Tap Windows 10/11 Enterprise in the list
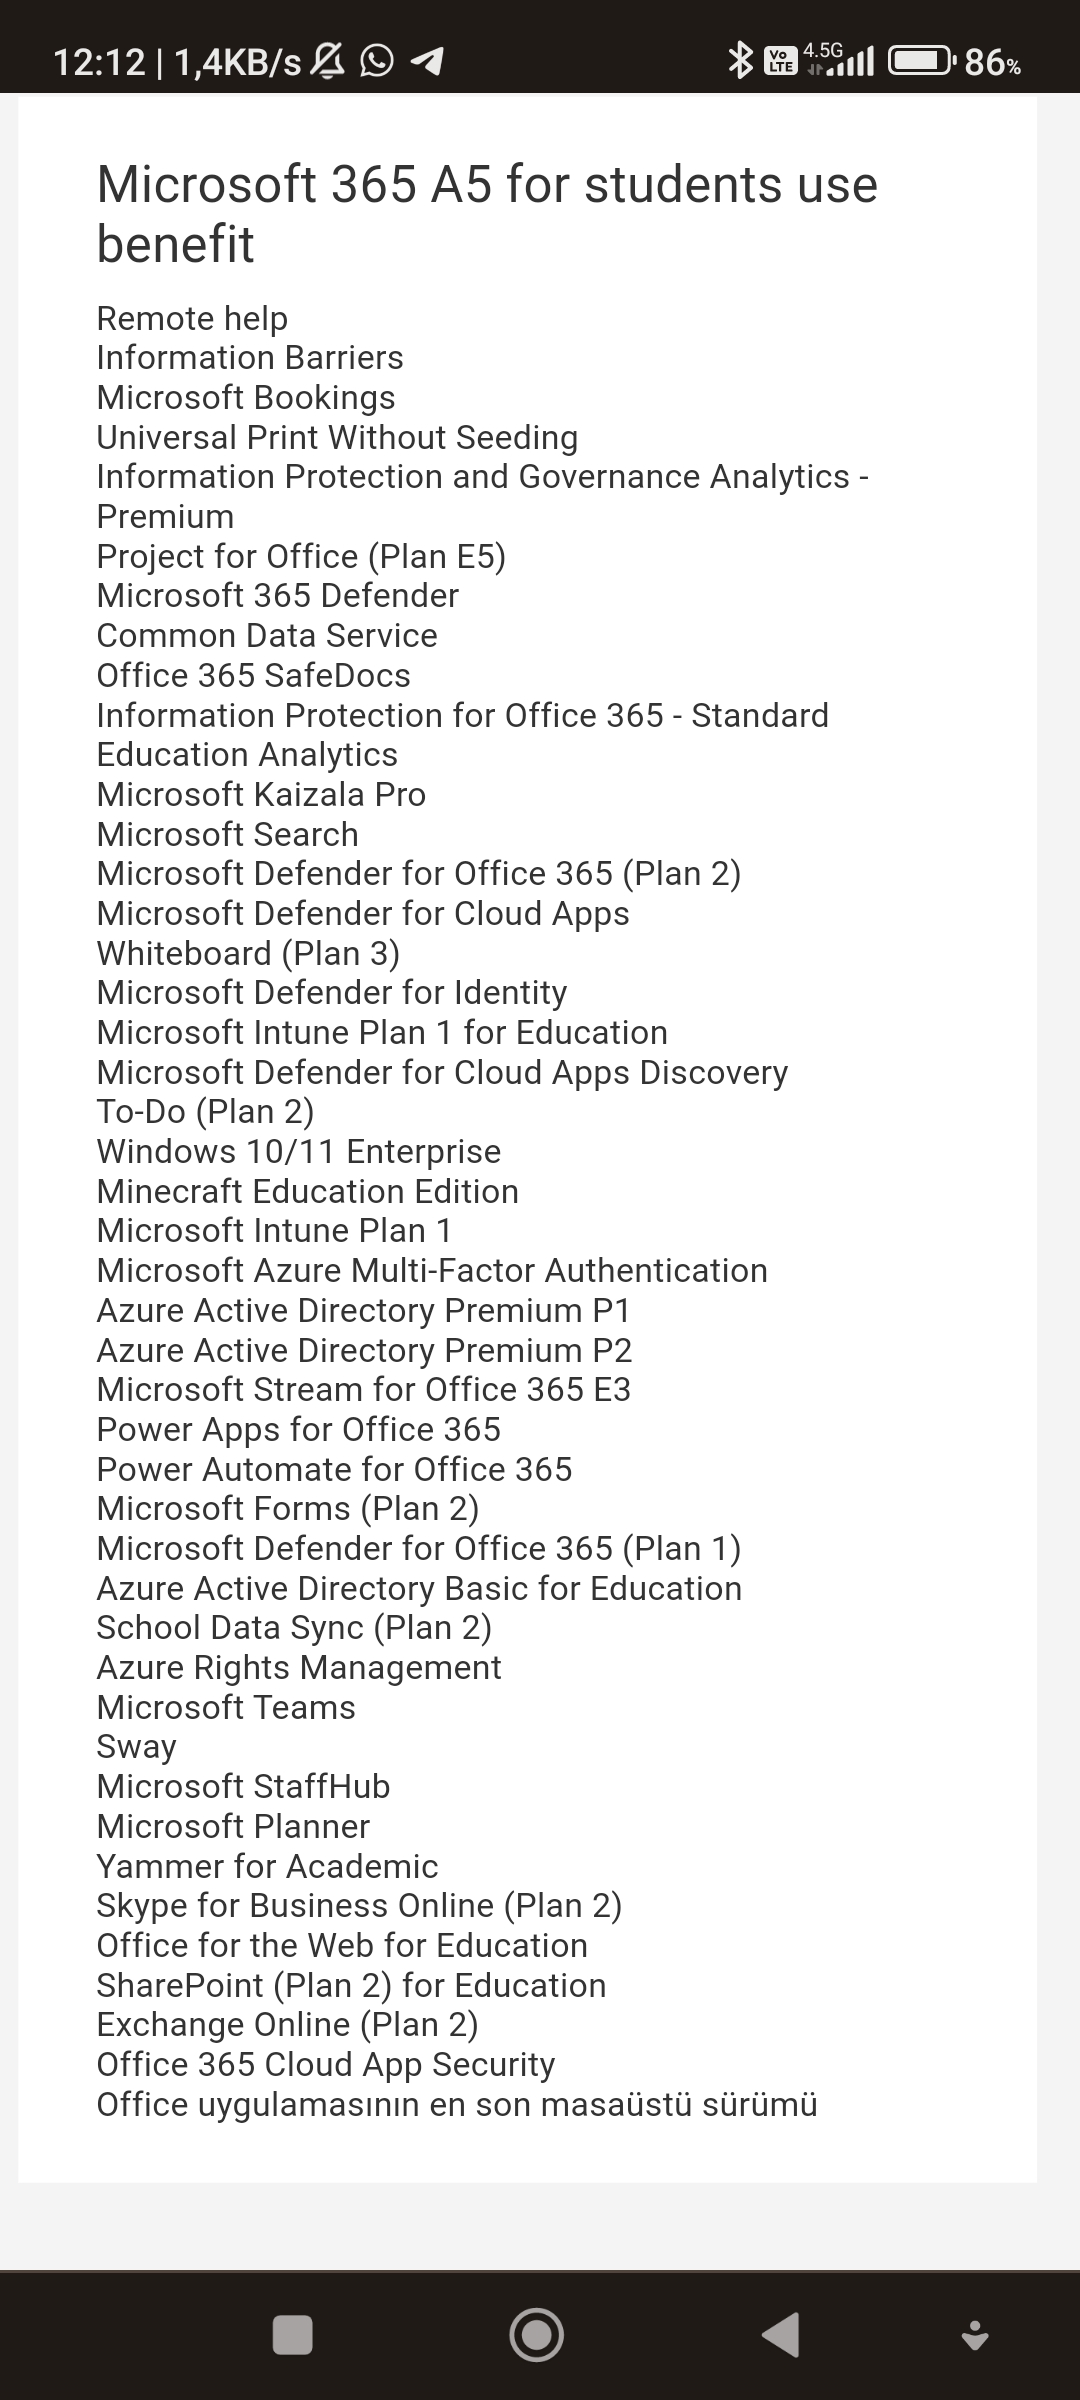Screen dimensions: 1080x2400 299,1151
